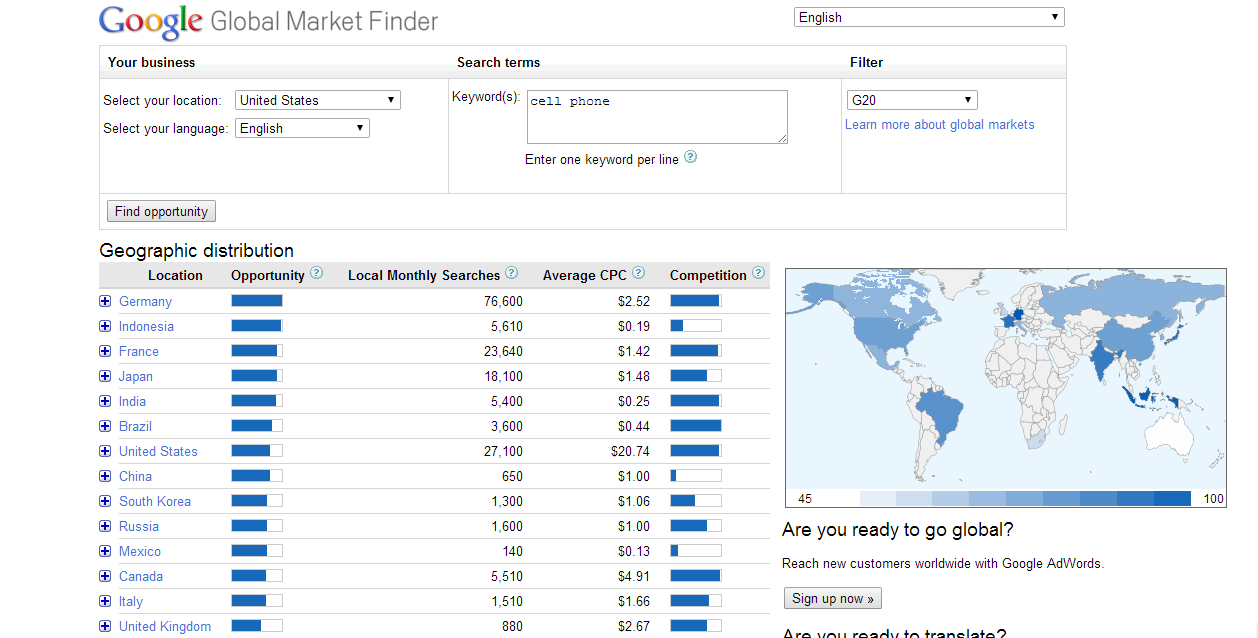Viewport: 1258px width, 638px height.
Task: Open the G20 filter dropdown
Action: tap(911, 100)
